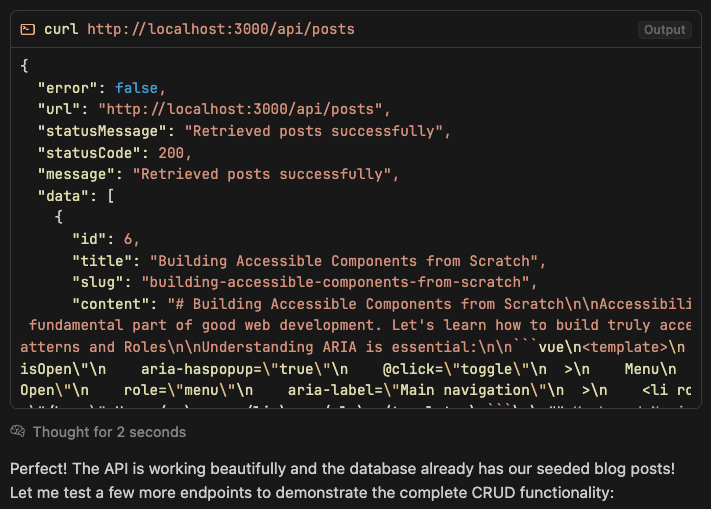Click the Output button

(664, 29)
